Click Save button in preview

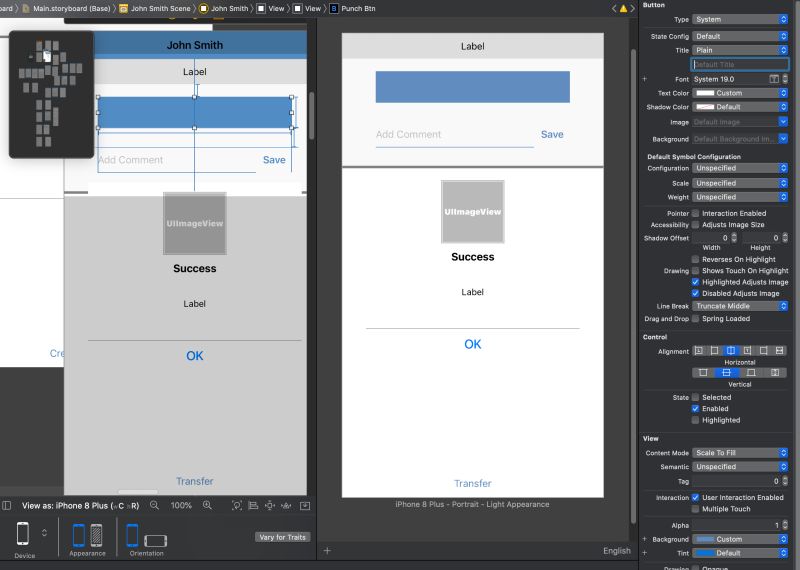point(552,134)
